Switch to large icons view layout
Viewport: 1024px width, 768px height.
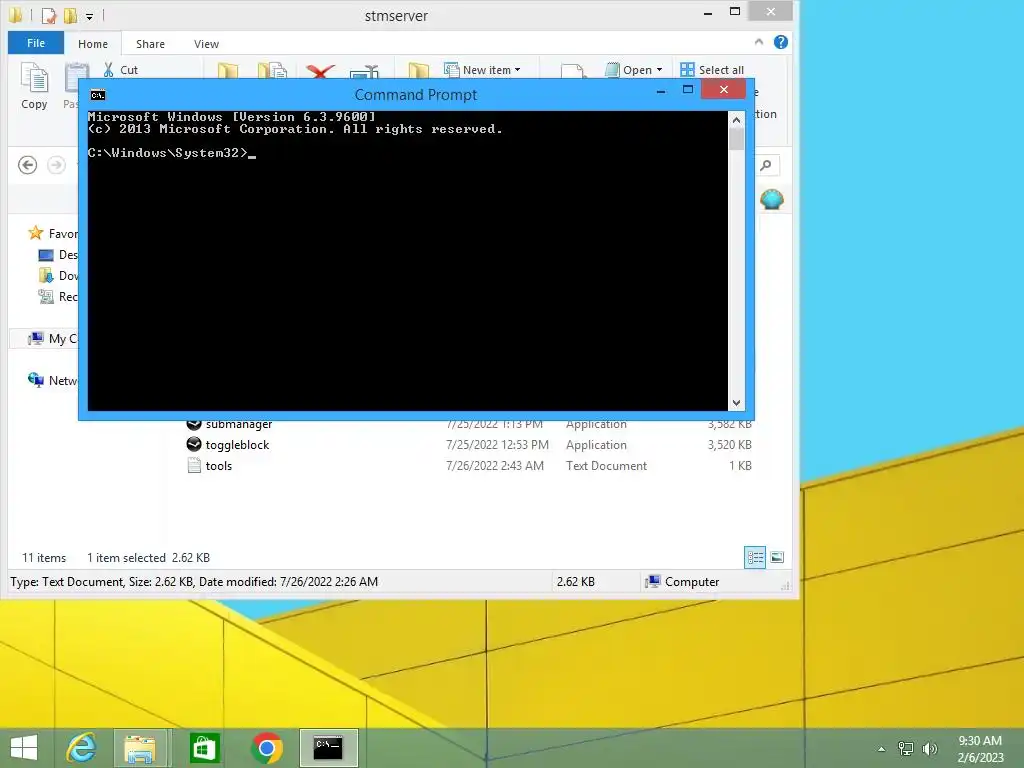777,557
